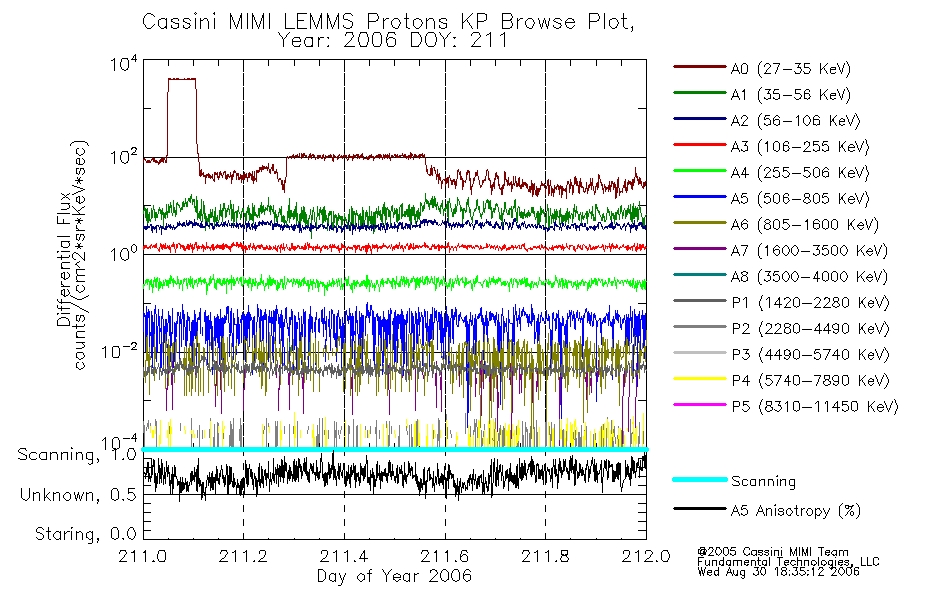Image resolution: width=950 pixels, height=600 pixels.
Task: Click the cyan Scanning legend line
Action: [x=699, y=479]
